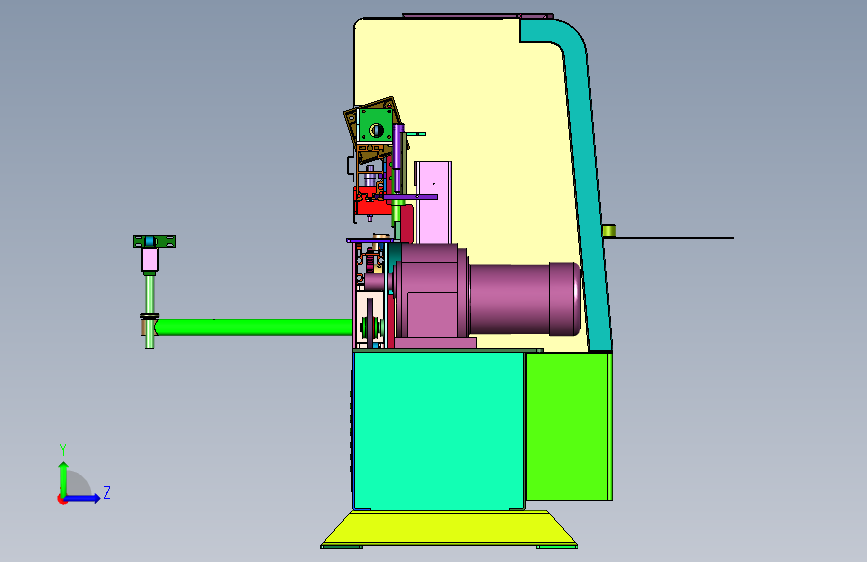Select the spring-green base cabinet
Viewport: 867px width, 562px height.
438,430
